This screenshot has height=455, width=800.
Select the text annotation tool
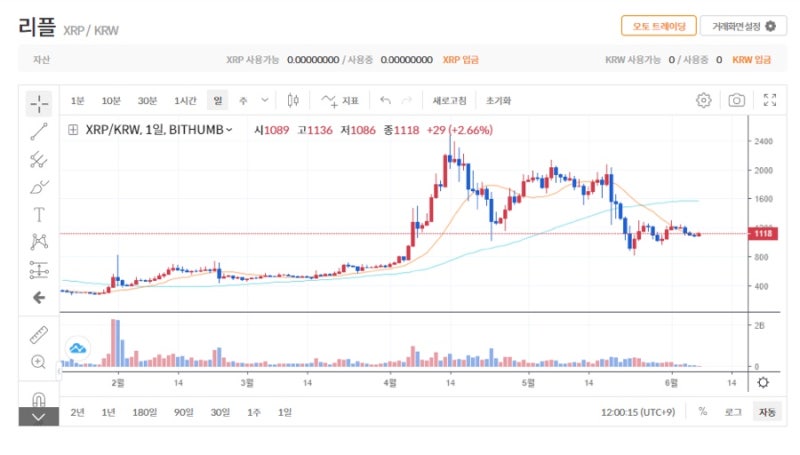click(39, 215)
